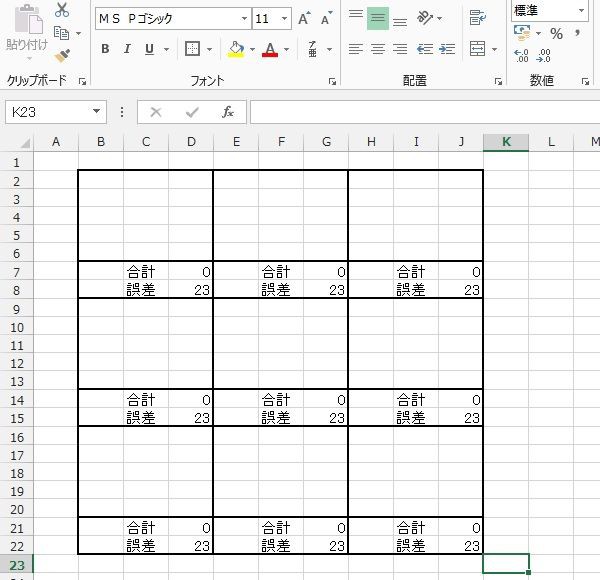Image resolution: width=600 pixels, height=580 pixels.
Task: Click the accounting currency format icon
Action: 522,33
